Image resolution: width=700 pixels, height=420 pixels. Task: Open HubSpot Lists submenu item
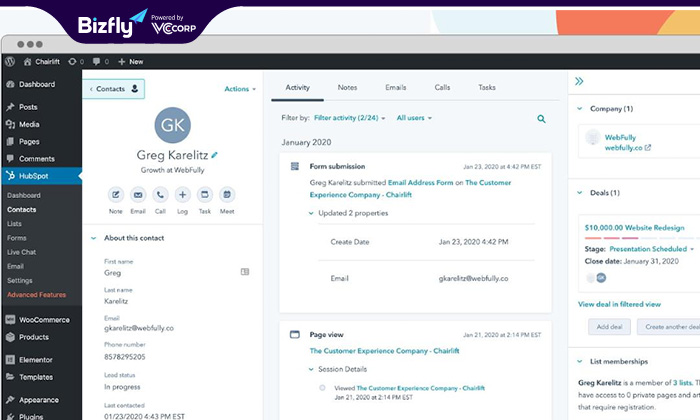tap(14, 224)
